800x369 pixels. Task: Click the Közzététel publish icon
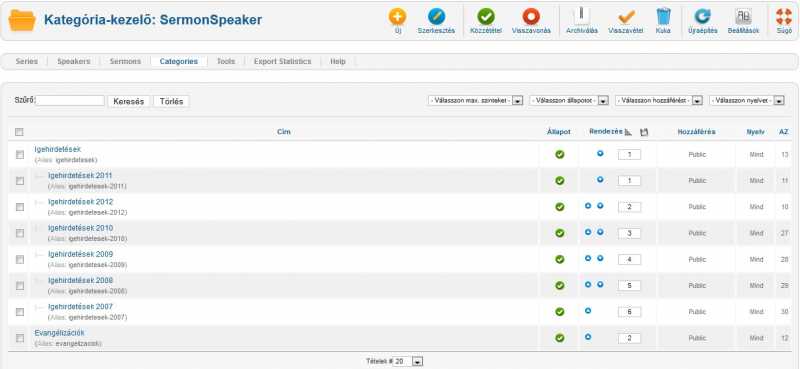pos(486,17)
